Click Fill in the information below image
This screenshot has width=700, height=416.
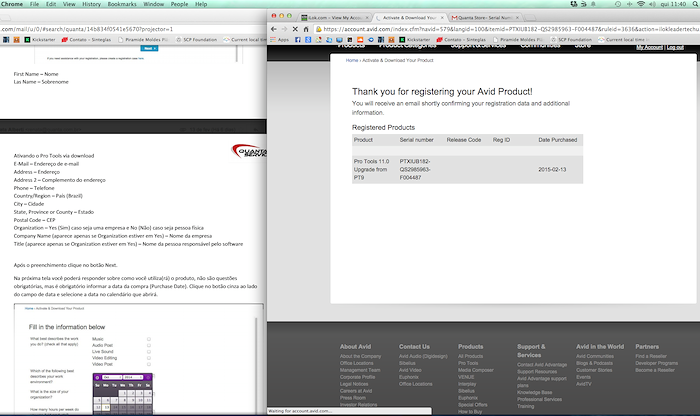(138, 359)
